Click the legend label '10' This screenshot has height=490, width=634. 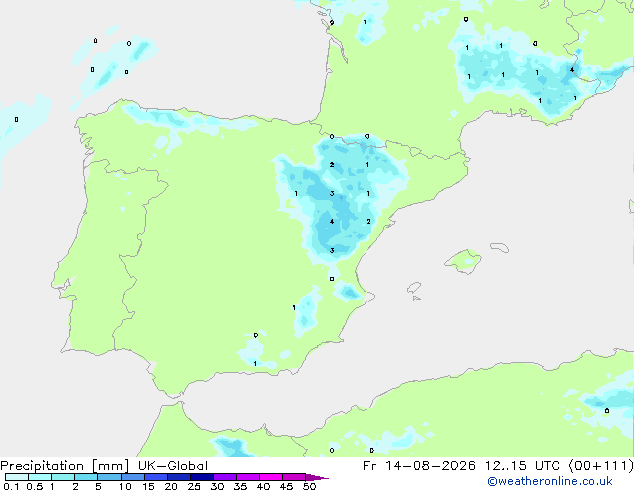tap(125, 486)
